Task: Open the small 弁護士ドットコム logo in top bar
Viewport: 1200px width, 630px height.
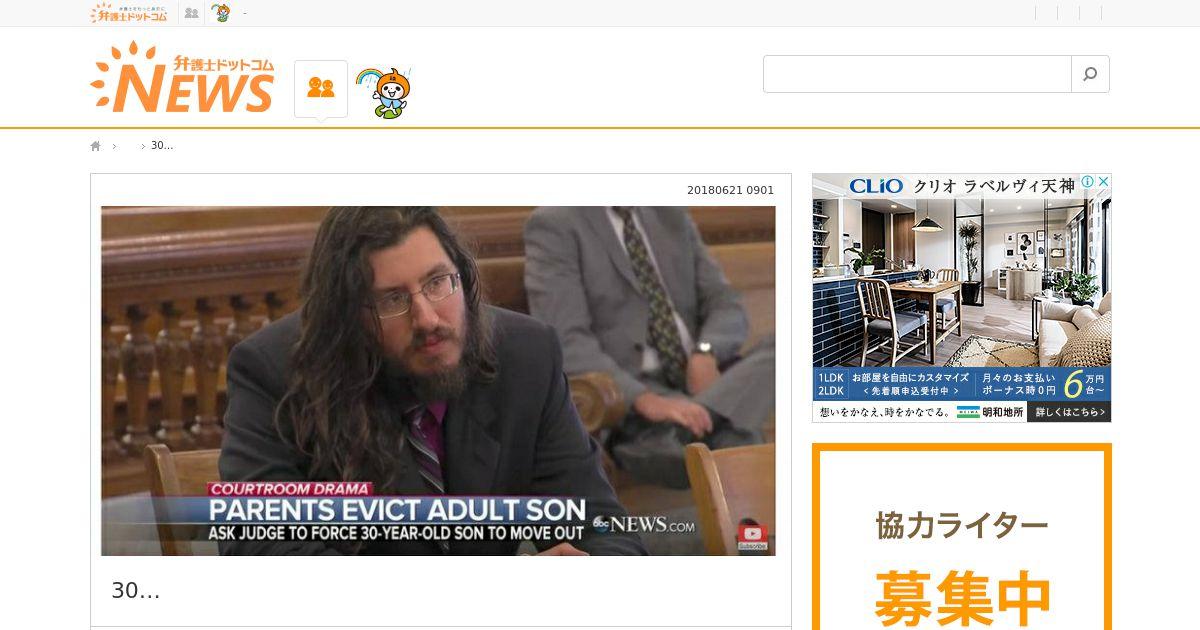Action: tap(129, 13)
